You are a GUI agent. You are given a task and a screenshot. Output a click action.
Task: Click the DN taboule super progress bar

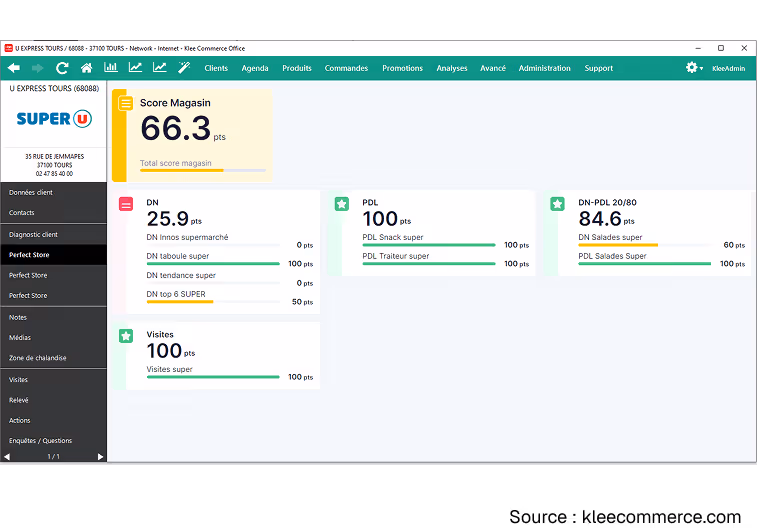213,264
